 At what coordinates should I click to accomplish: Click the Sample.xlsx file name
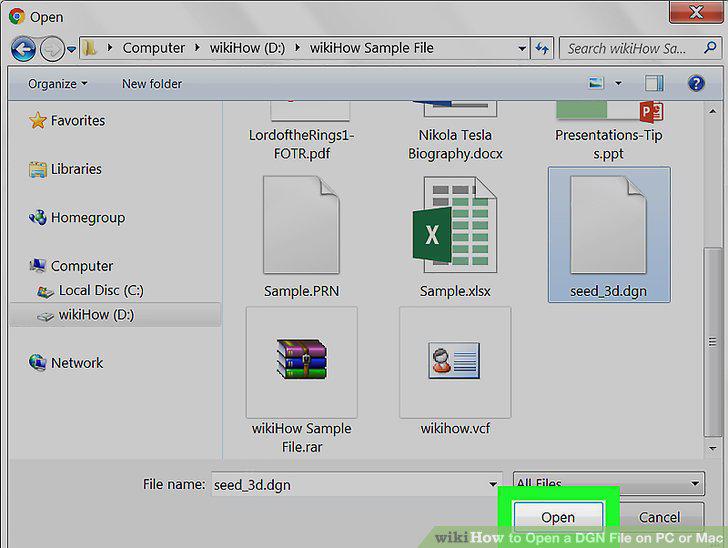(x=455, y=291)
